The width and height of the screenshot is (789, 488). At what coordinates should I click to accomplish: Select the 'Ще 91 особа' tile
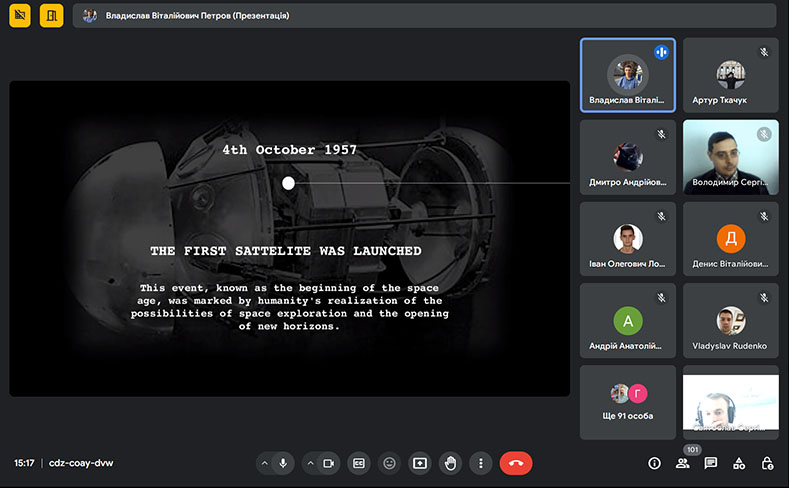coord(628,402)
